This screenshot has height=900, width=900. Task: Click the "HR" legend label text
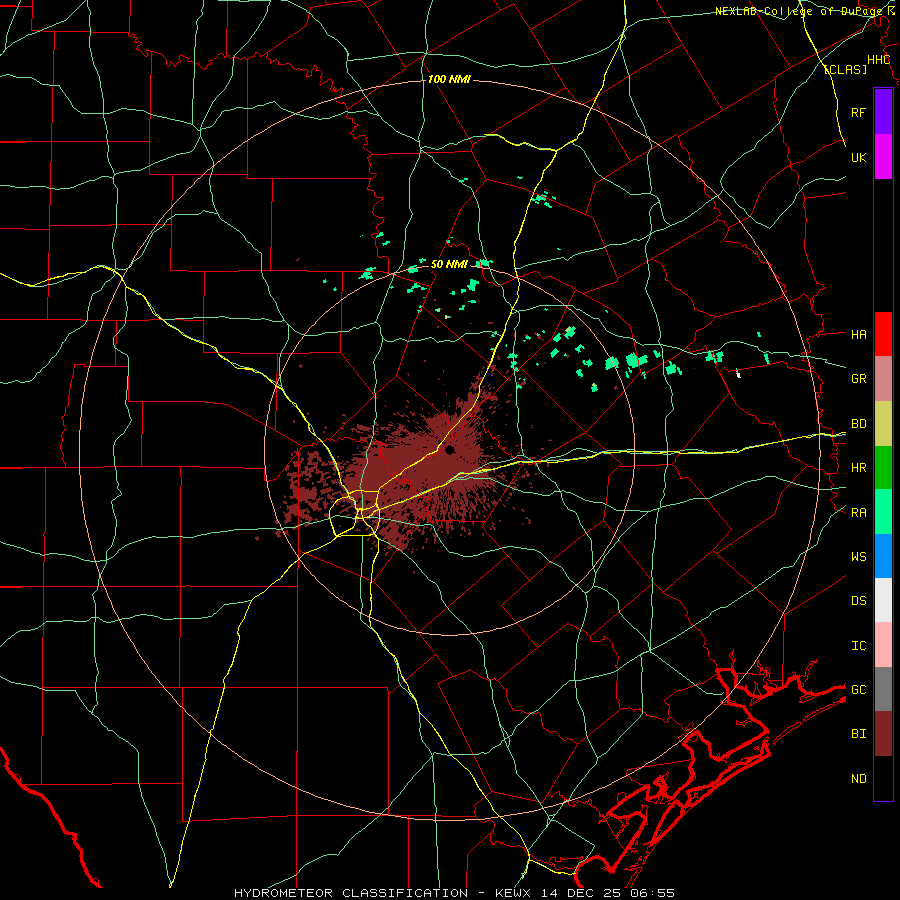click(858, 468)
